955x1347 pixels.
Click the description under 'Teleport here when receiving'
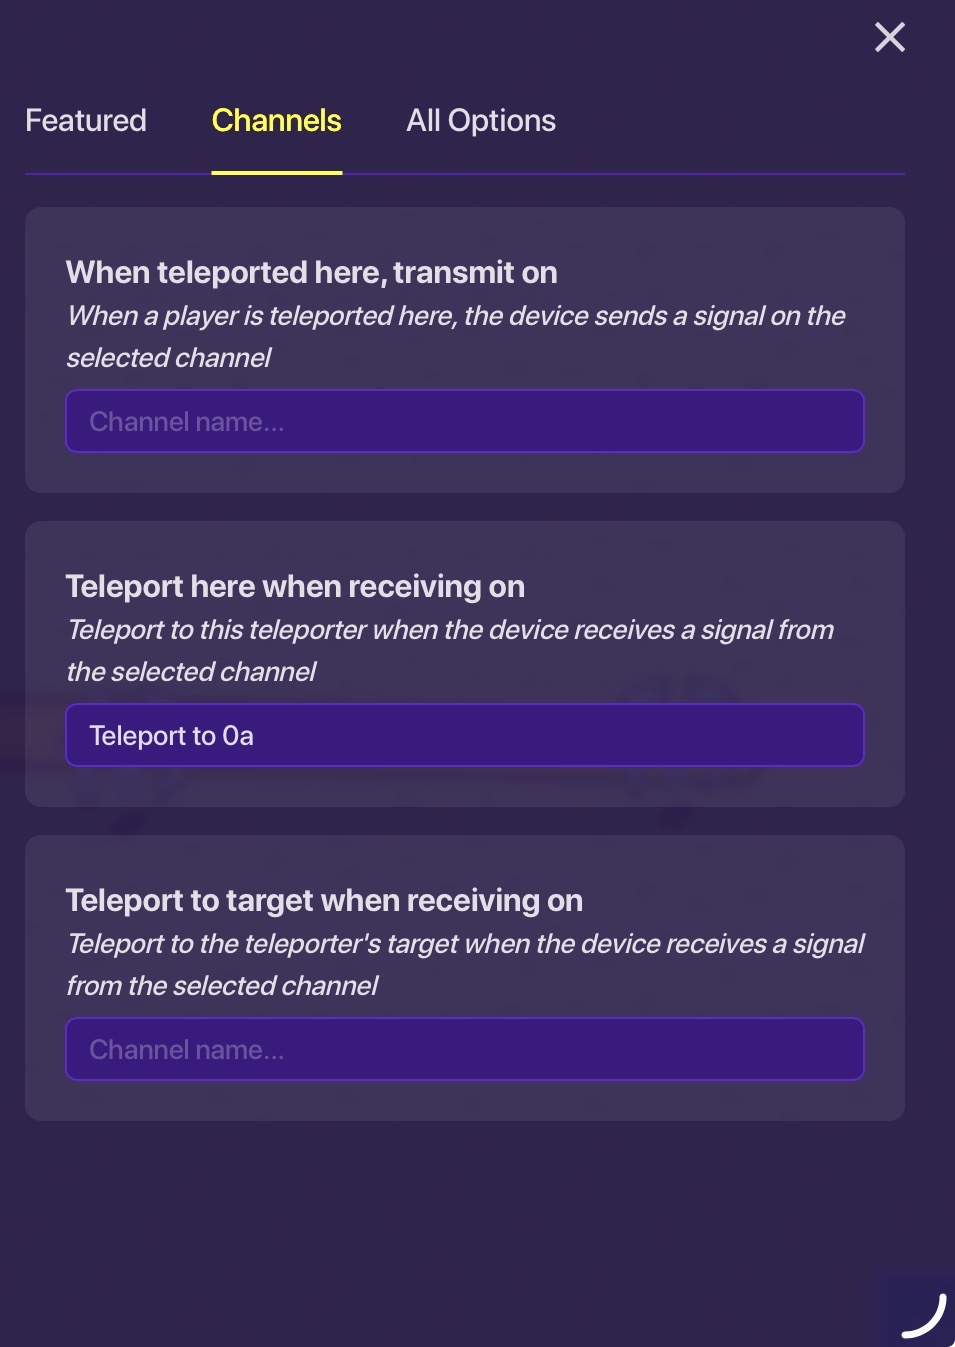[450, 650]
